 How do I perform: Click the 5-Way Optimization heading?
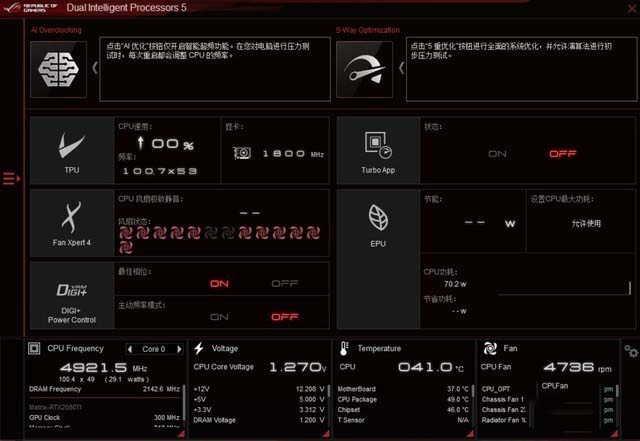pyautogui.click(x=368, y=30)
